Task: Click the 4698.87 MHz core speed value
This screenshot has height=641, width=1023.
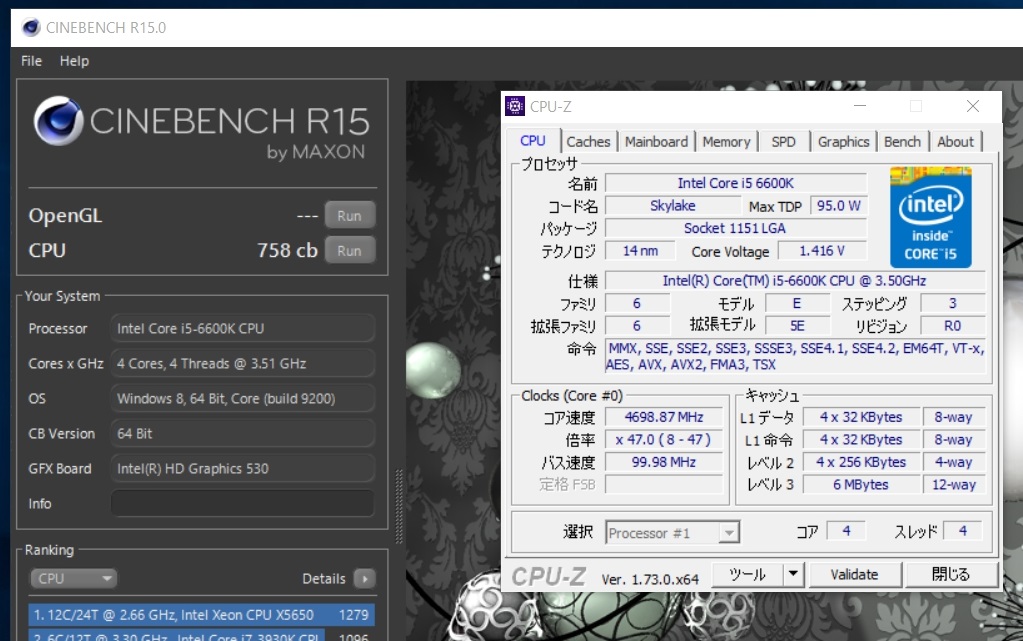Action: click(664, 417)
